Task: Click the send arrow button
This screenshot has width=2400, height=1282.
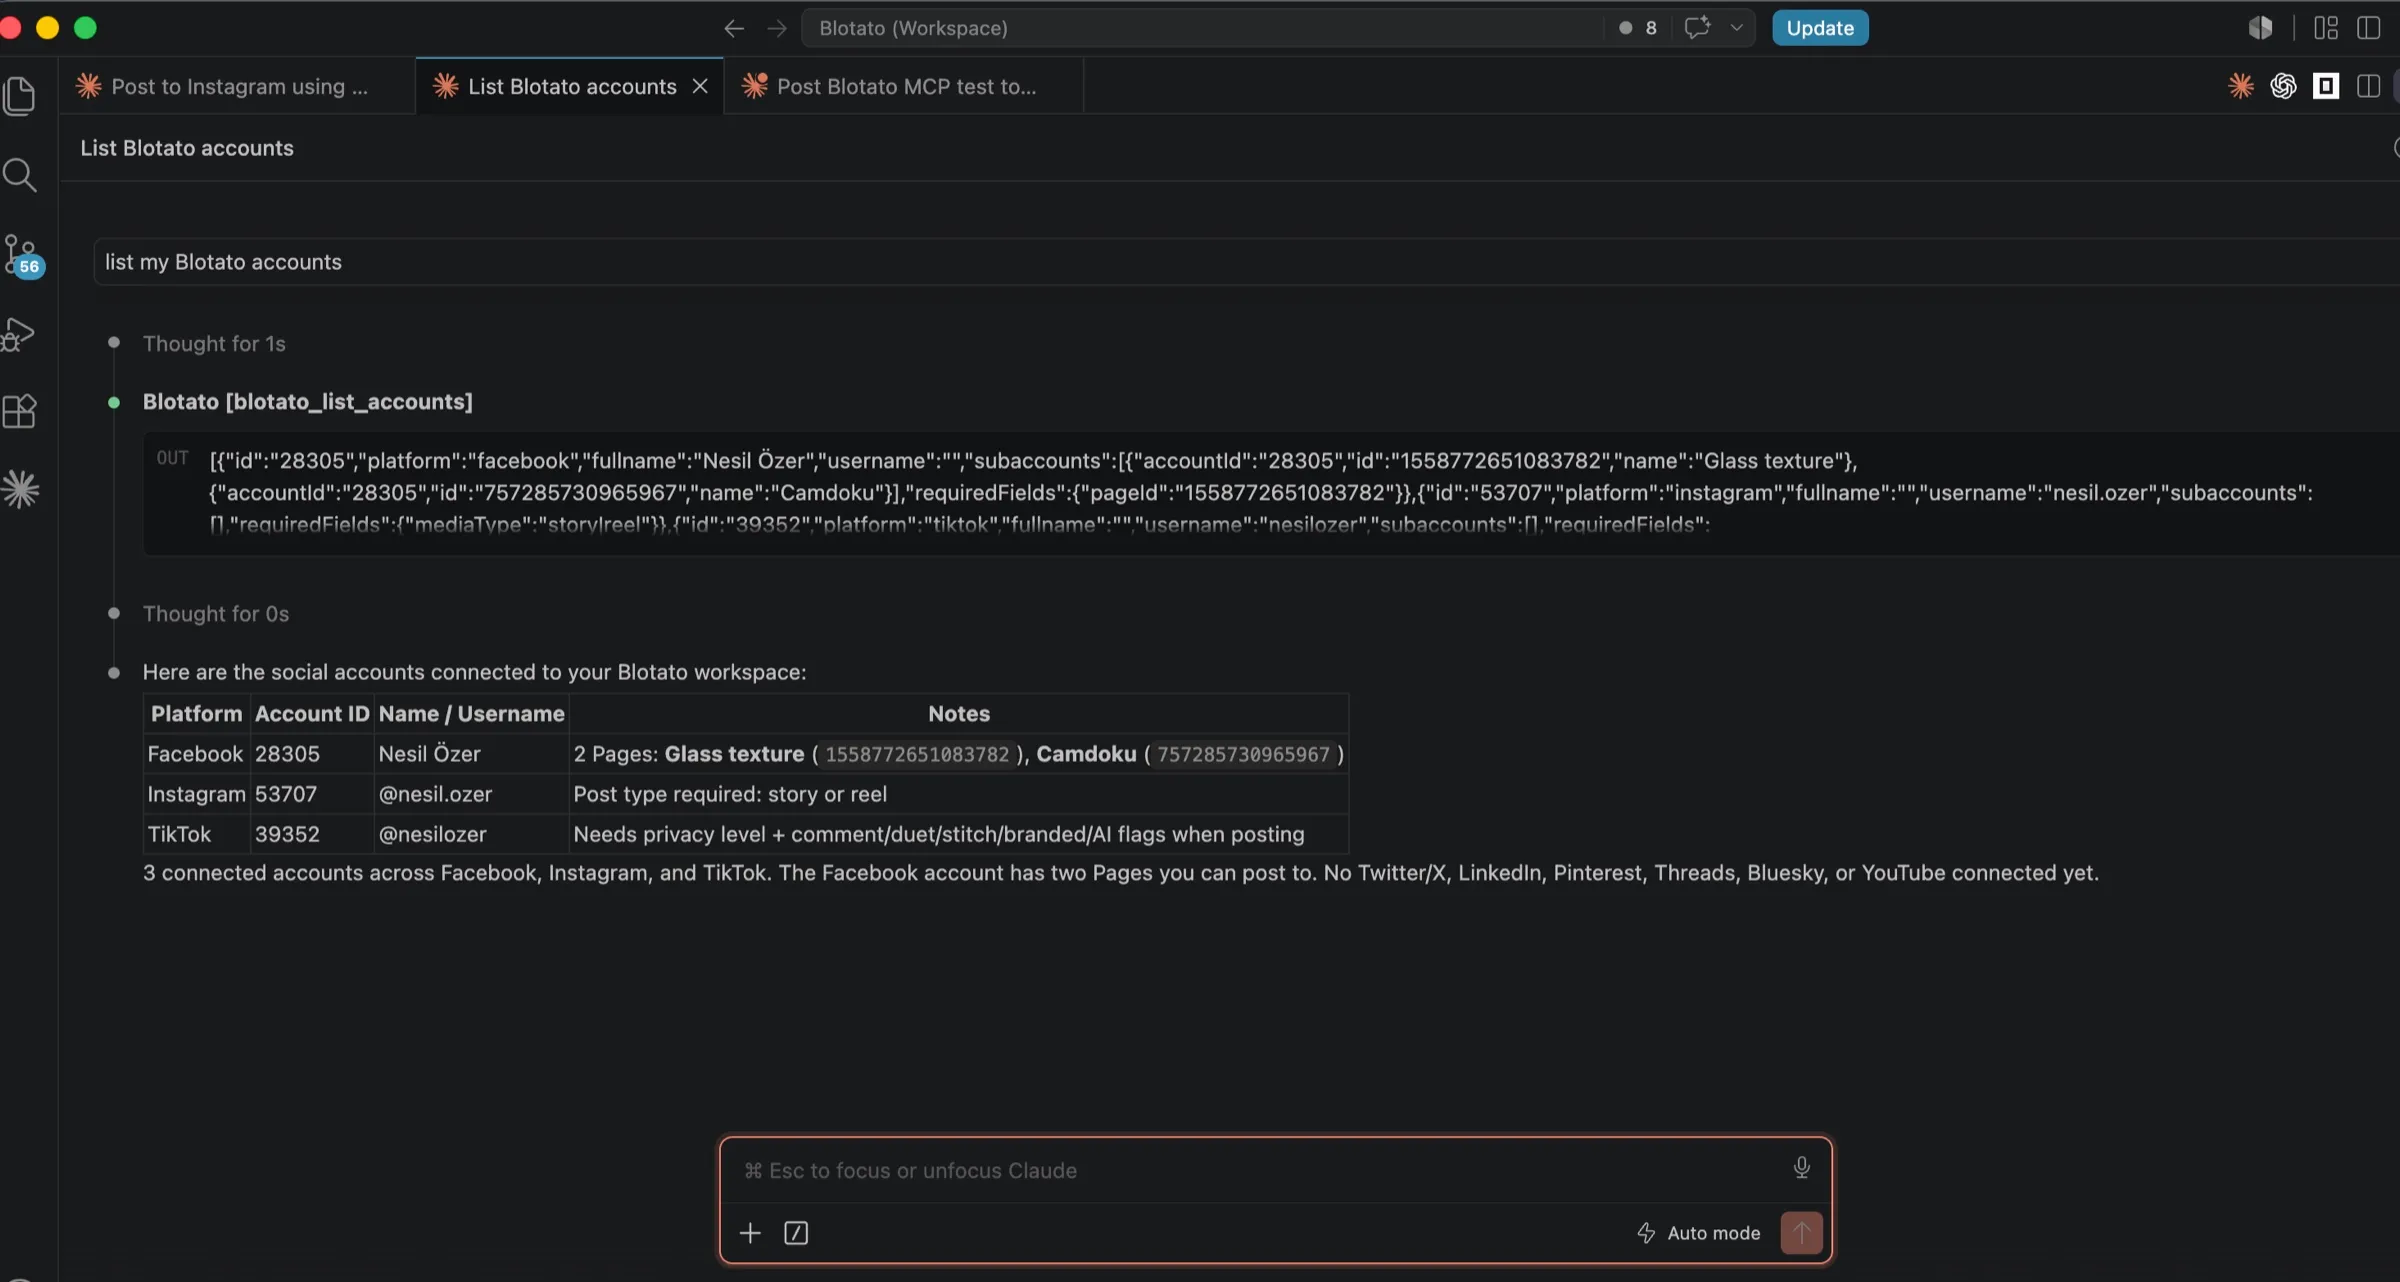Action: [x=1801, y=1233]
